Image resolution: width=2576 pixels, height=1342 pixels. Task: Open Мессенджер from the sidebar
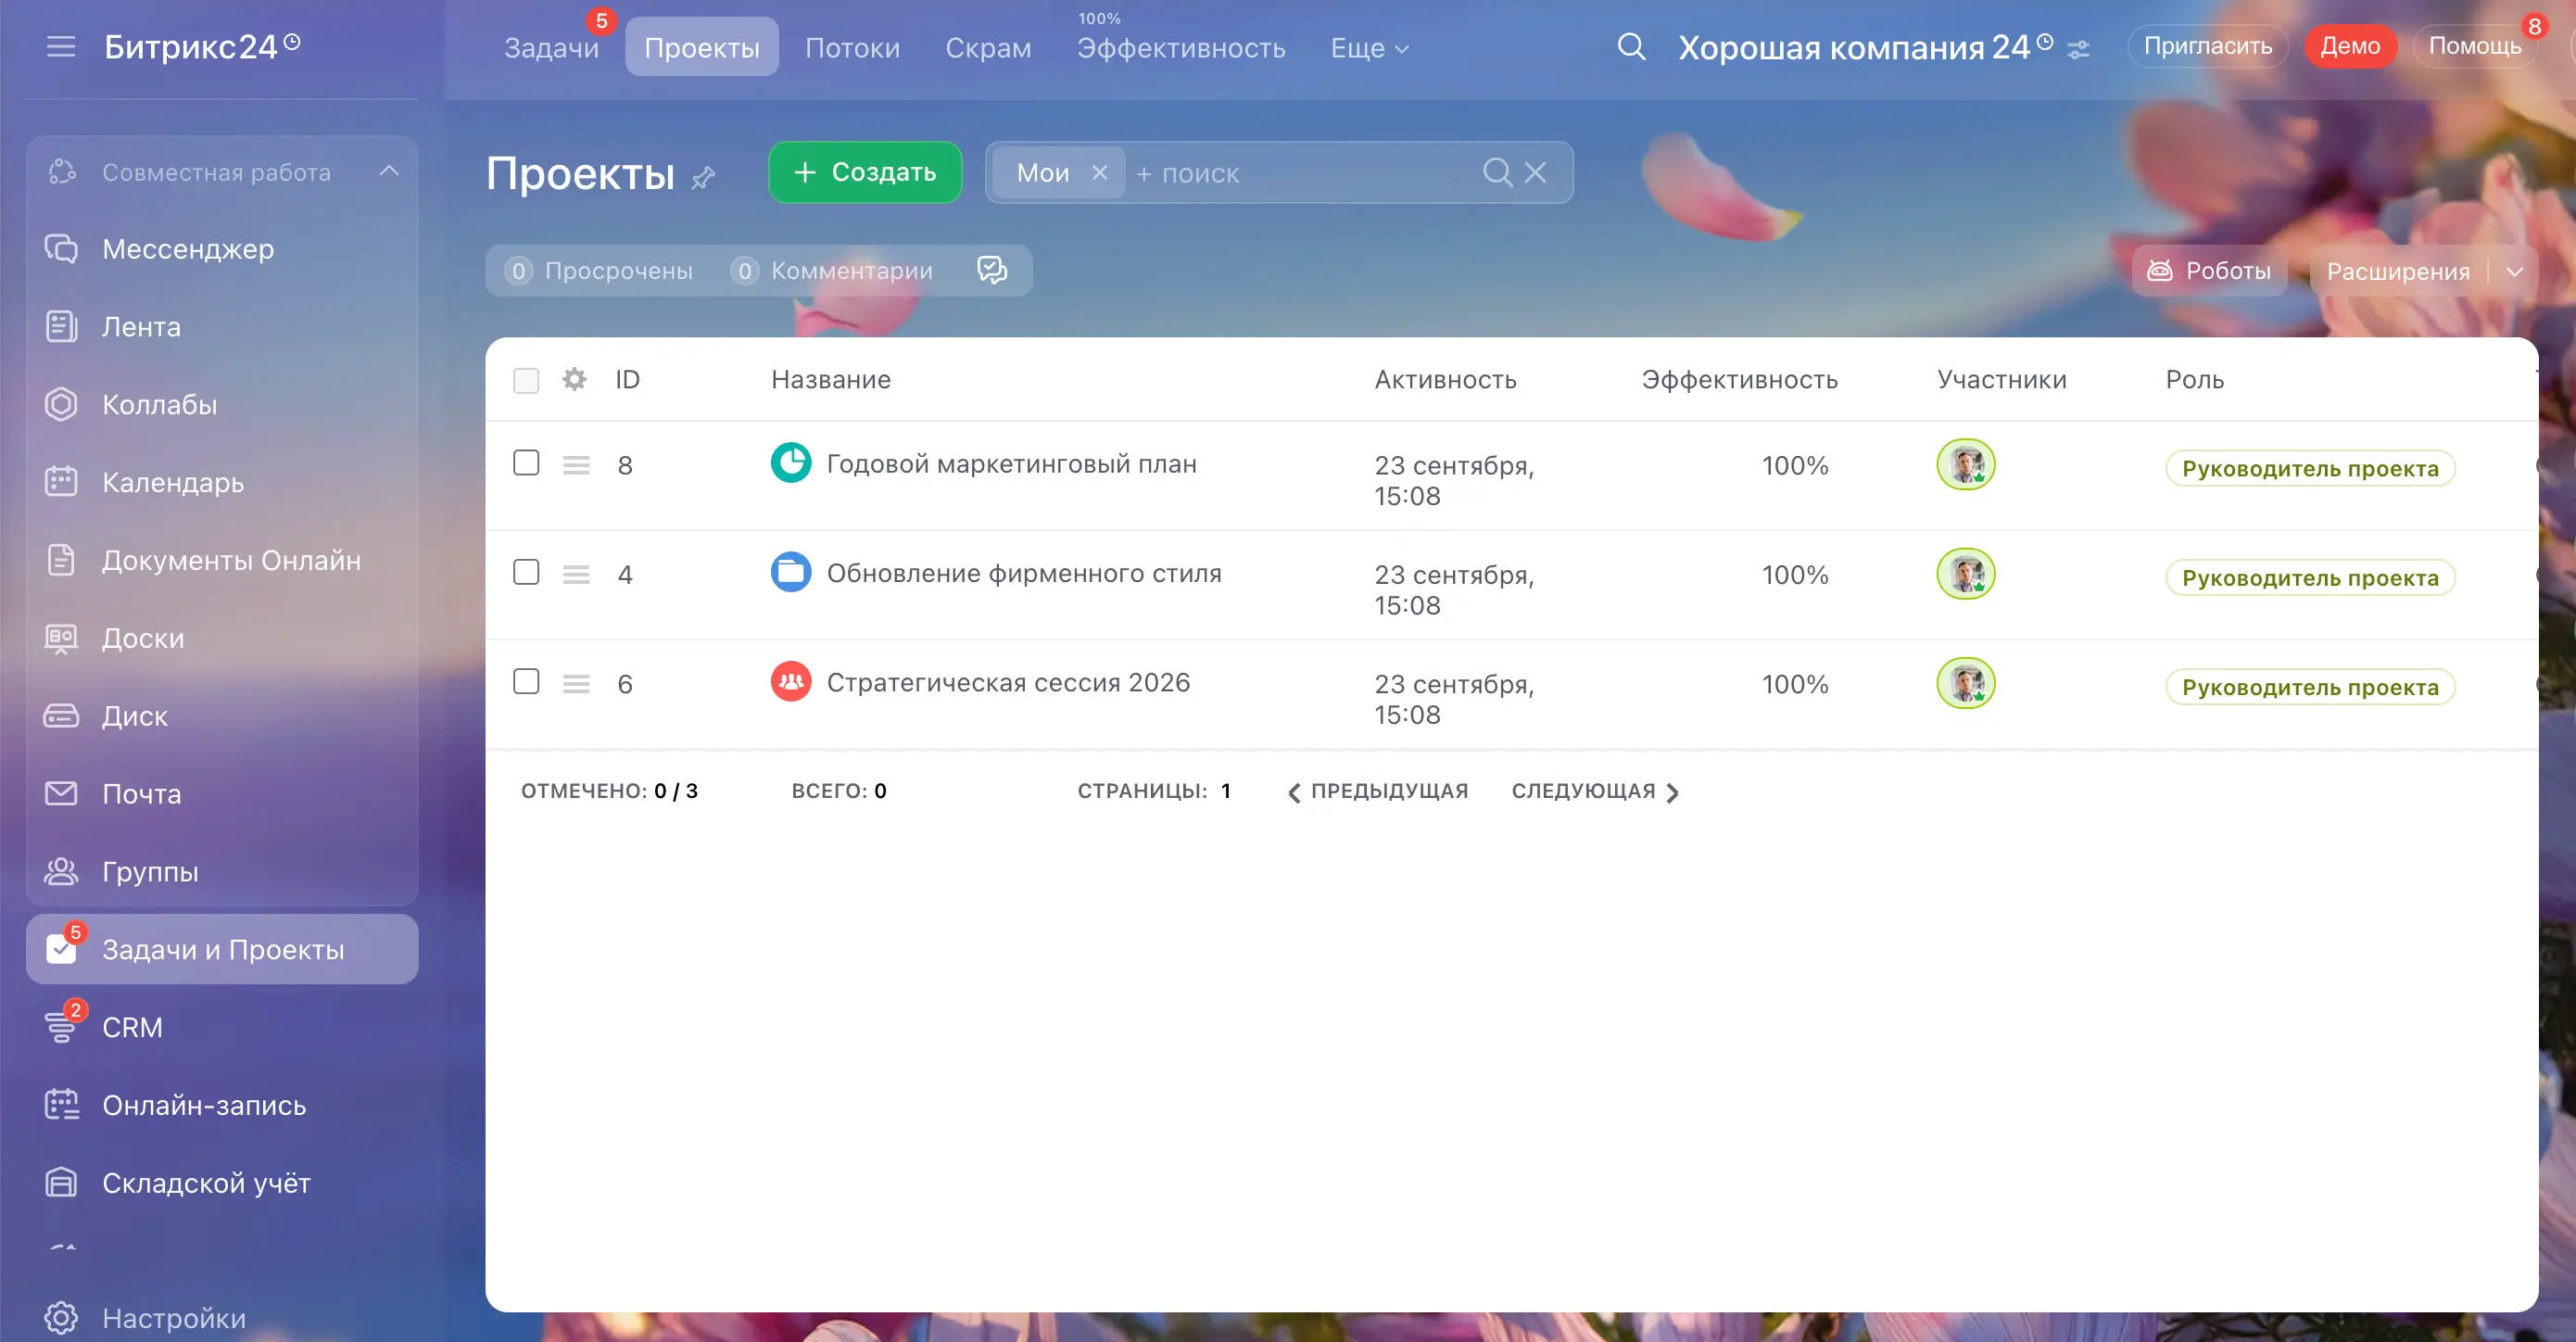[x=187, y=249]
